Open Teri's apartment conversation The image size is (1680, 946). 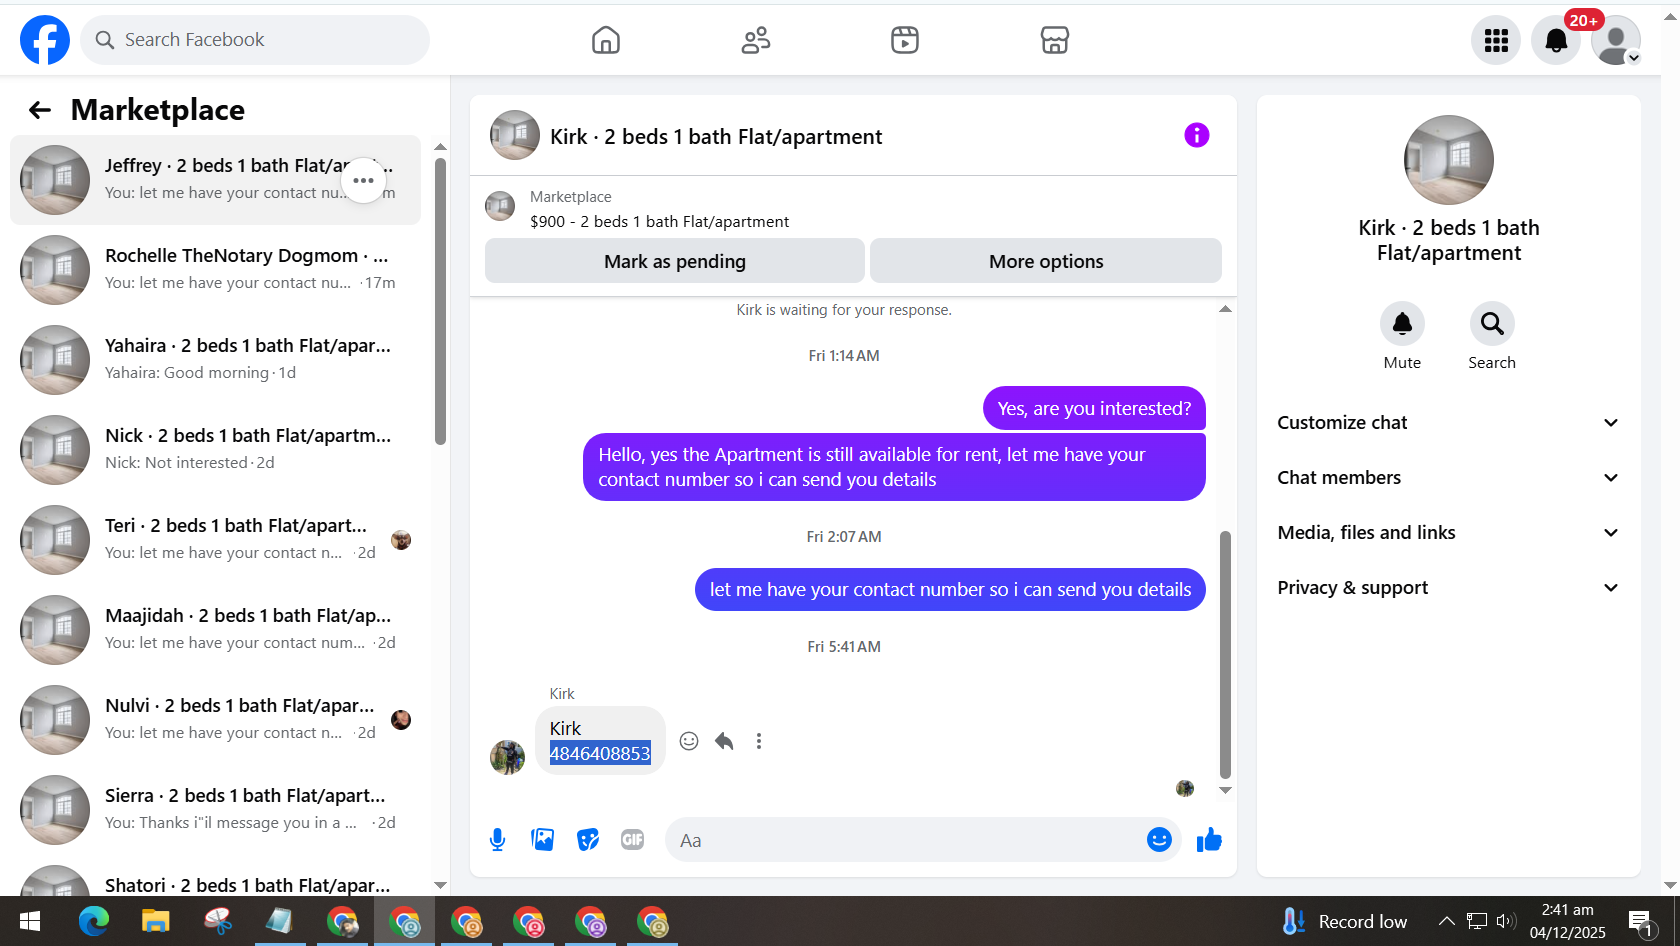click(215, 540)
